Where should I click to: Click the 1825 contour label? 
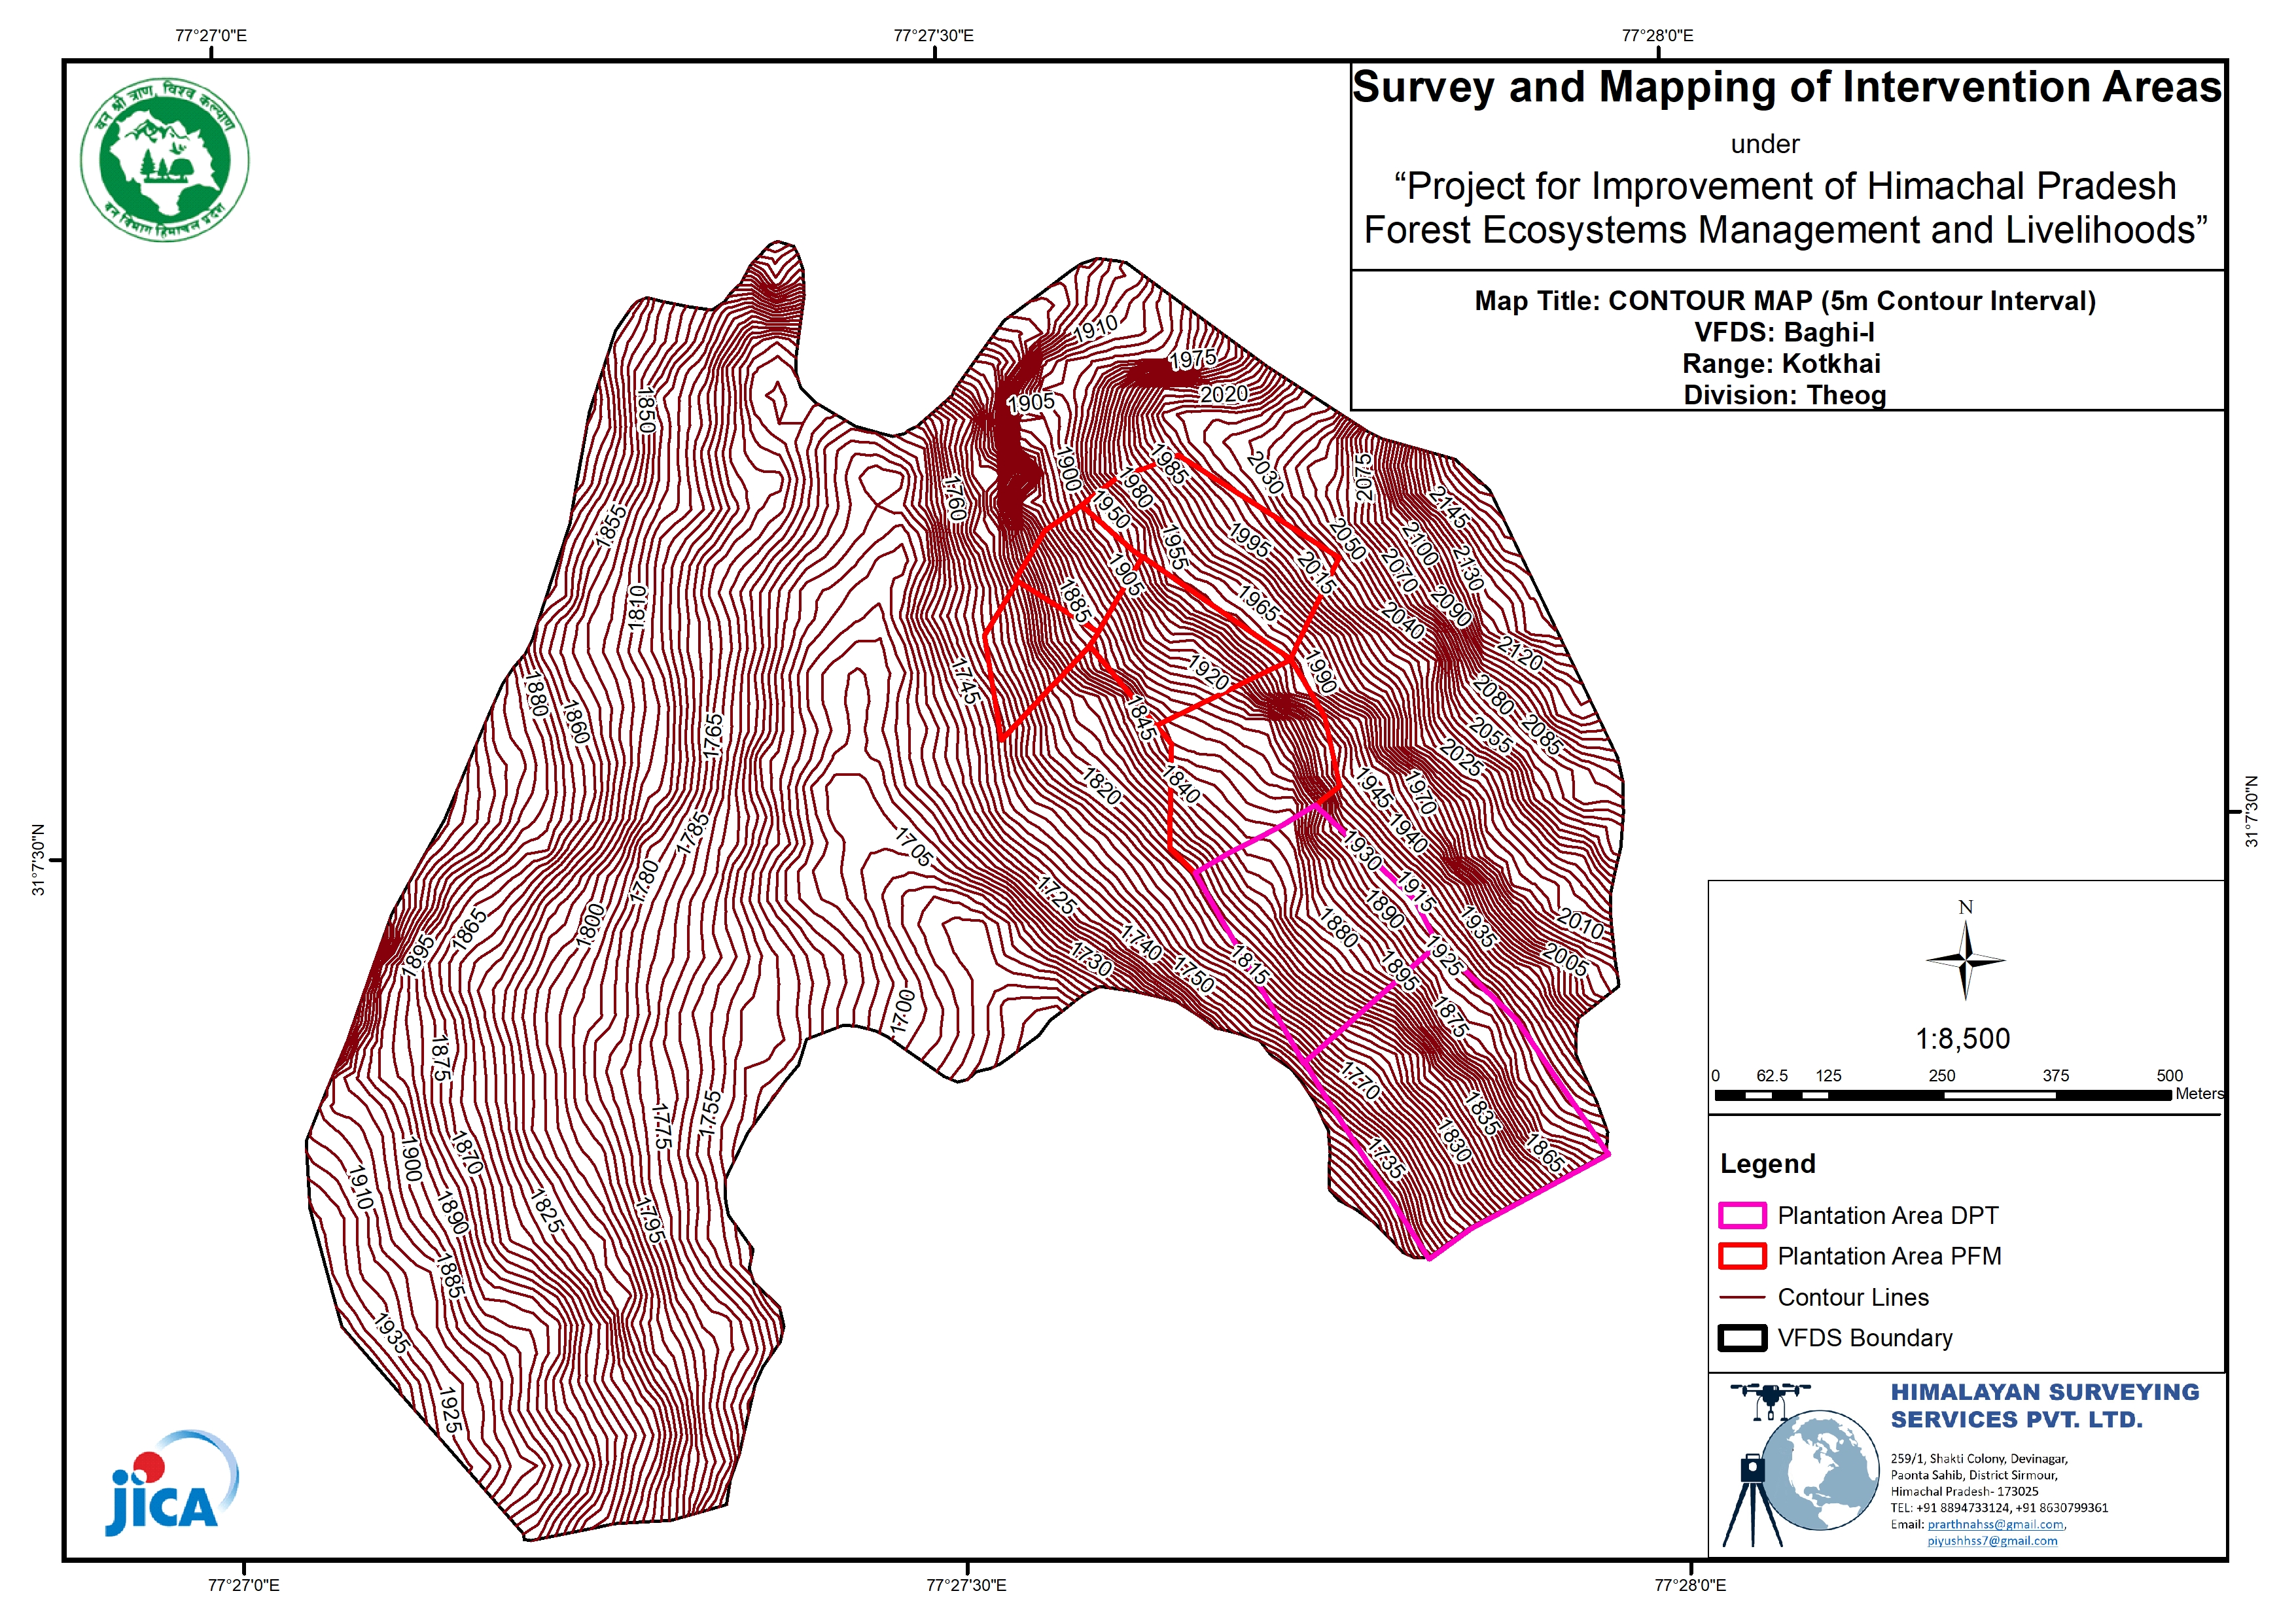coord(546,1211)
